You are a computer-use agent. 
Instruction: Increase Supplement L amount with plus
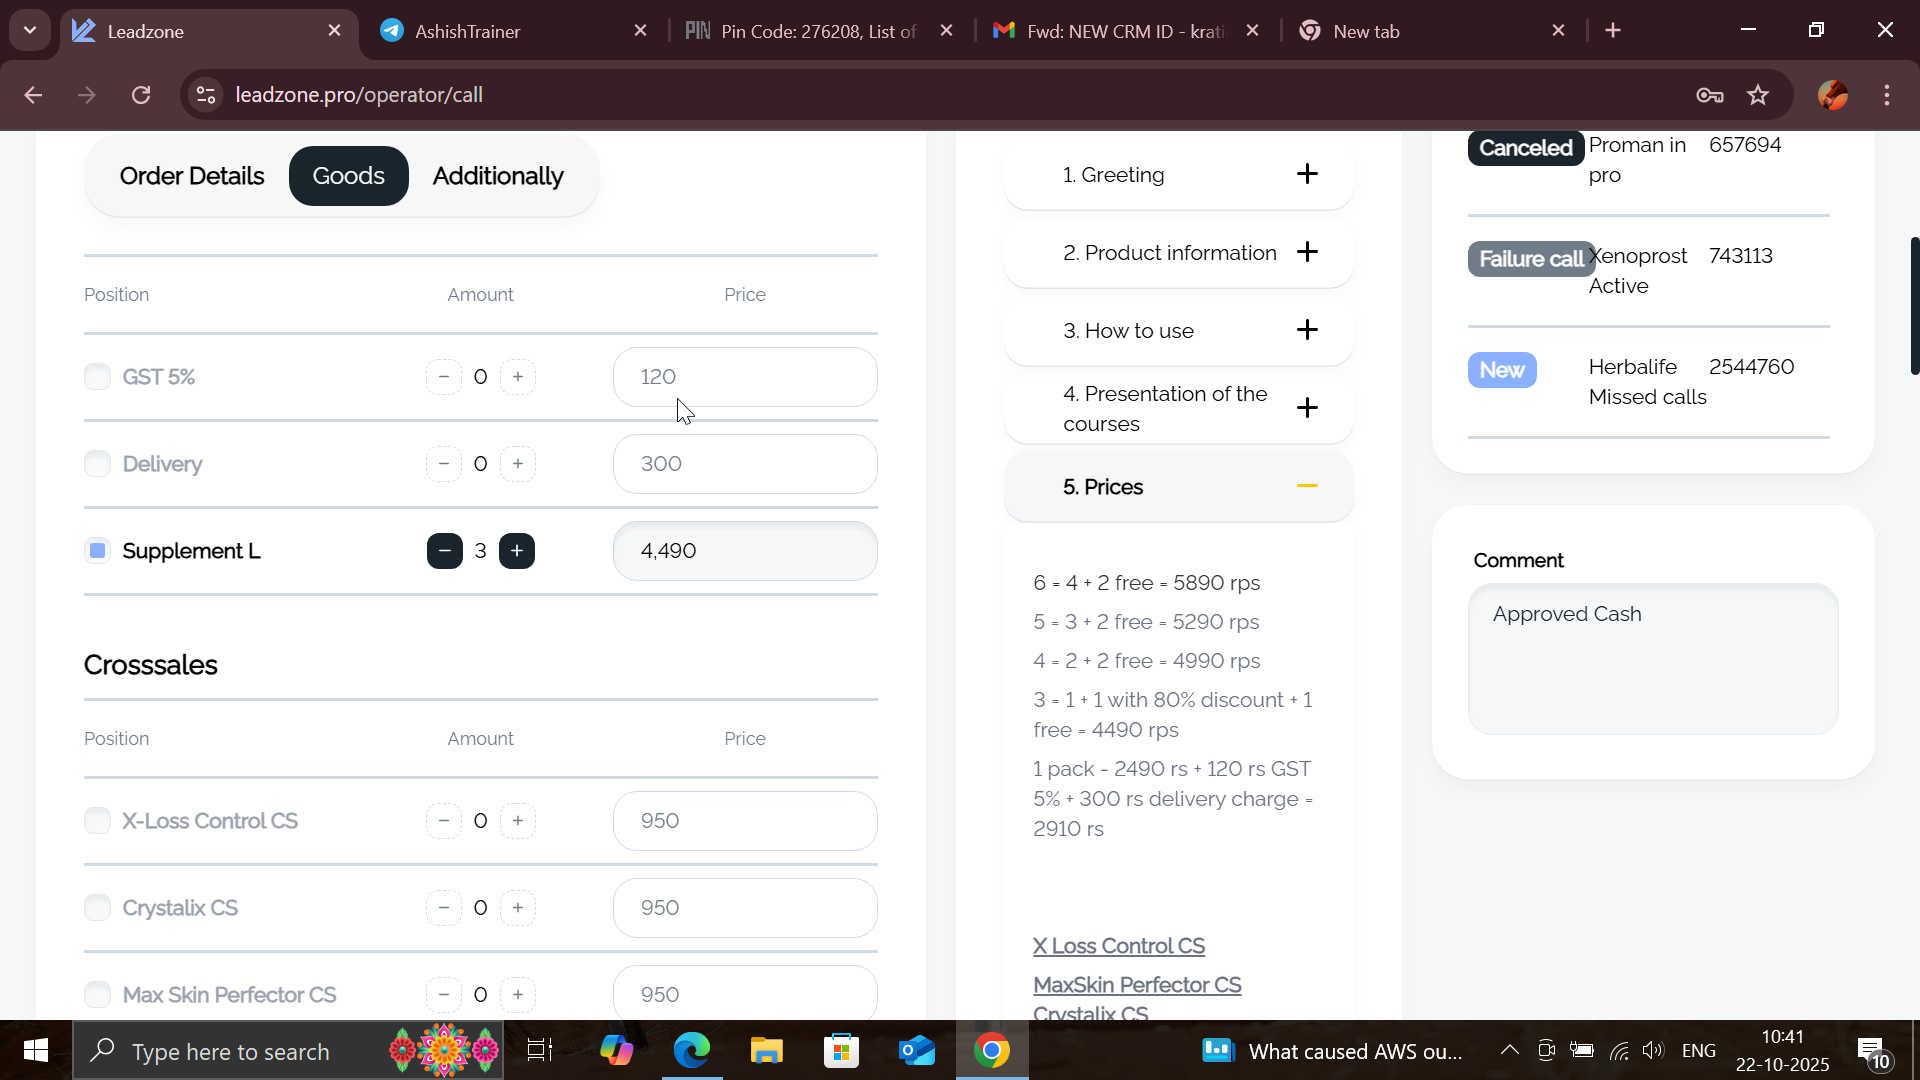tap(517, 551)
